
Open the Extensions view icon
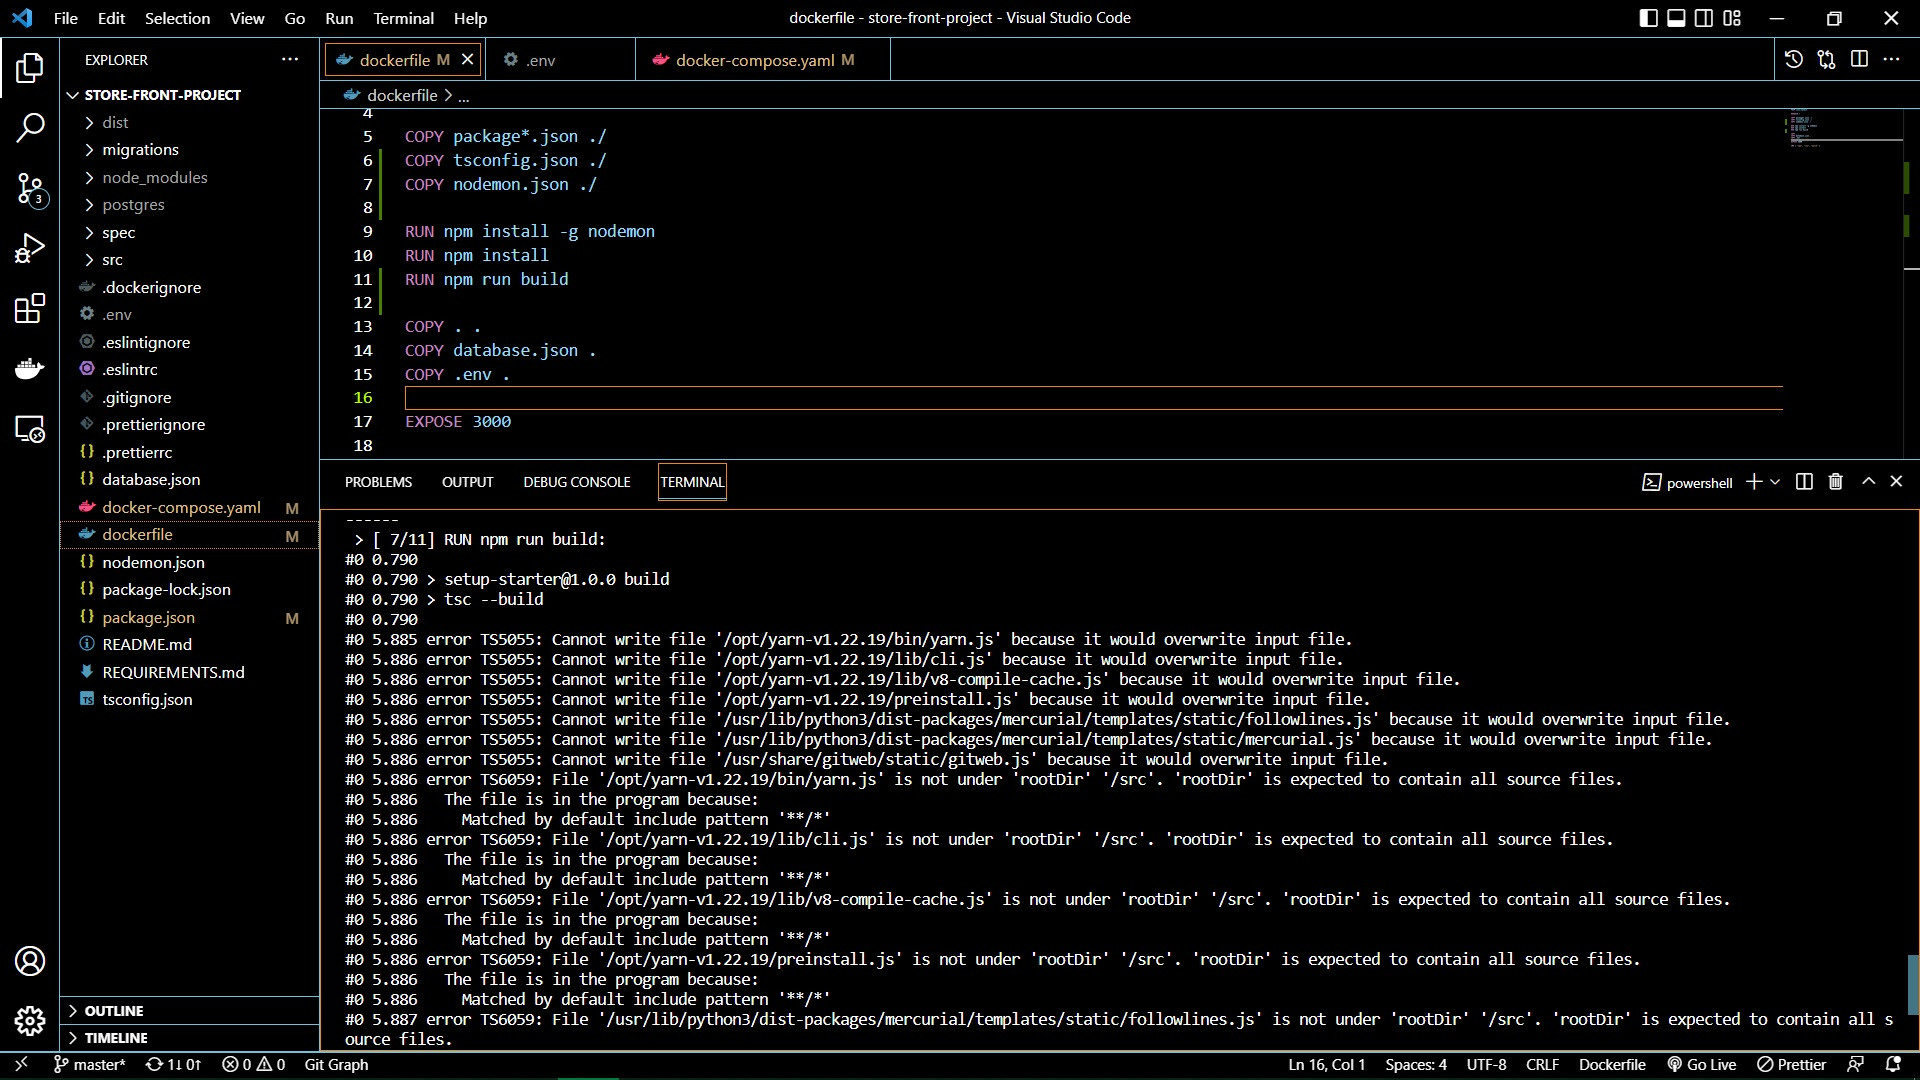pos(30,308)
